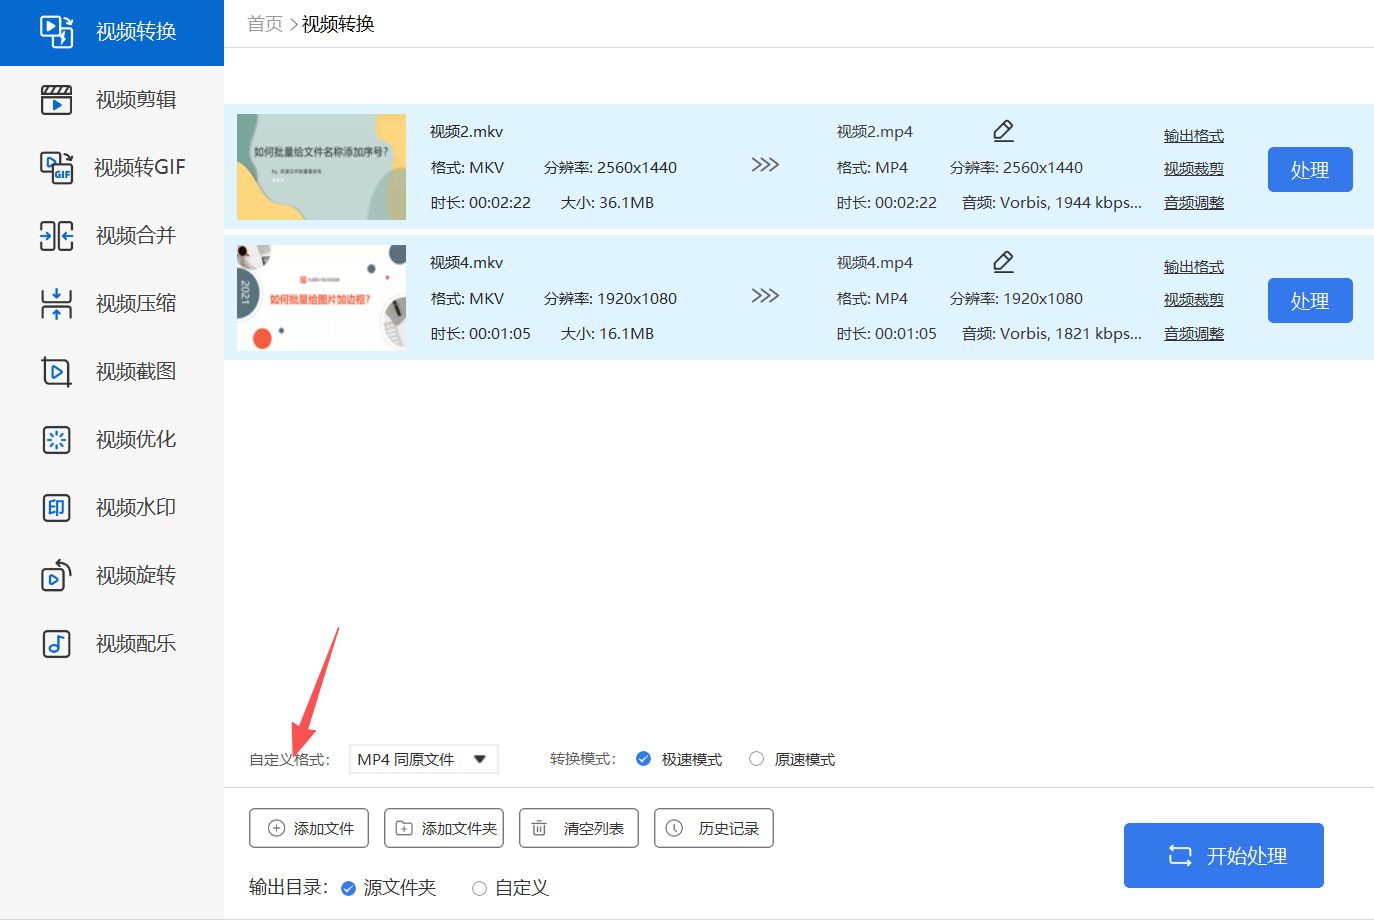Click the 视频配乐 music icon

(56, 643)
